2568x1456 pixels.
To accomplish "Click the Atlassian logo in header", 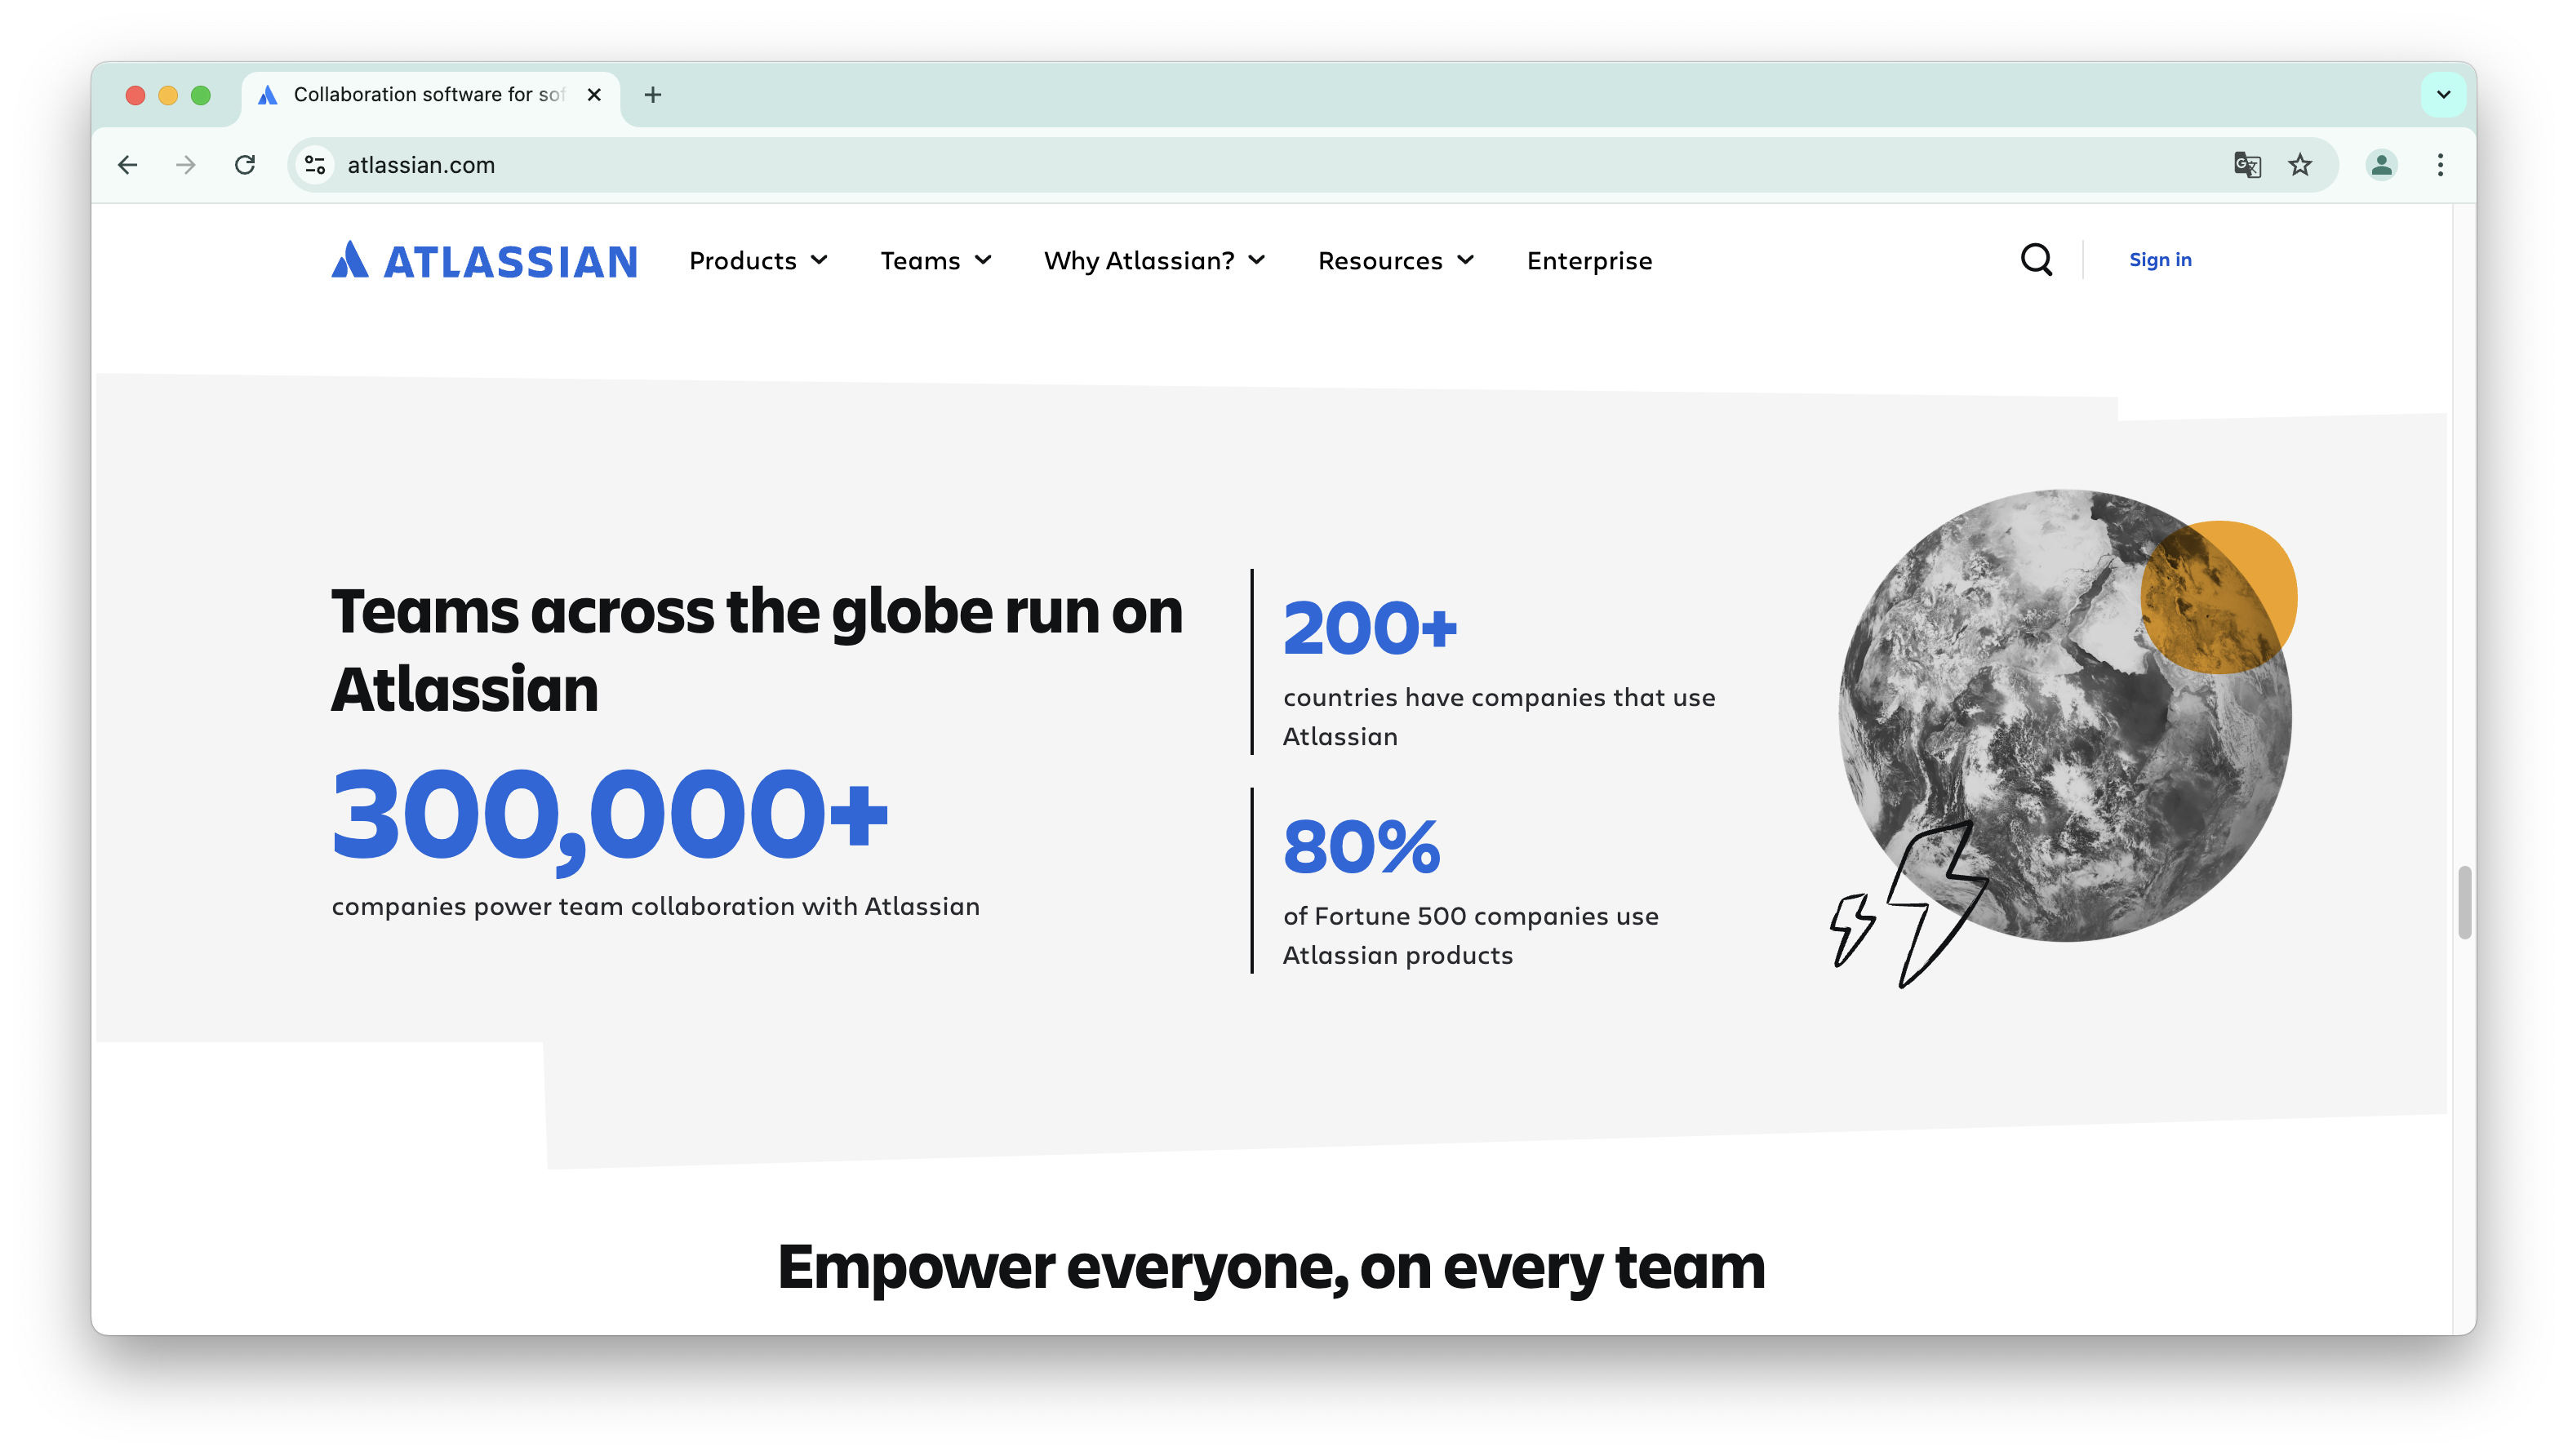I will pos(484,261).
